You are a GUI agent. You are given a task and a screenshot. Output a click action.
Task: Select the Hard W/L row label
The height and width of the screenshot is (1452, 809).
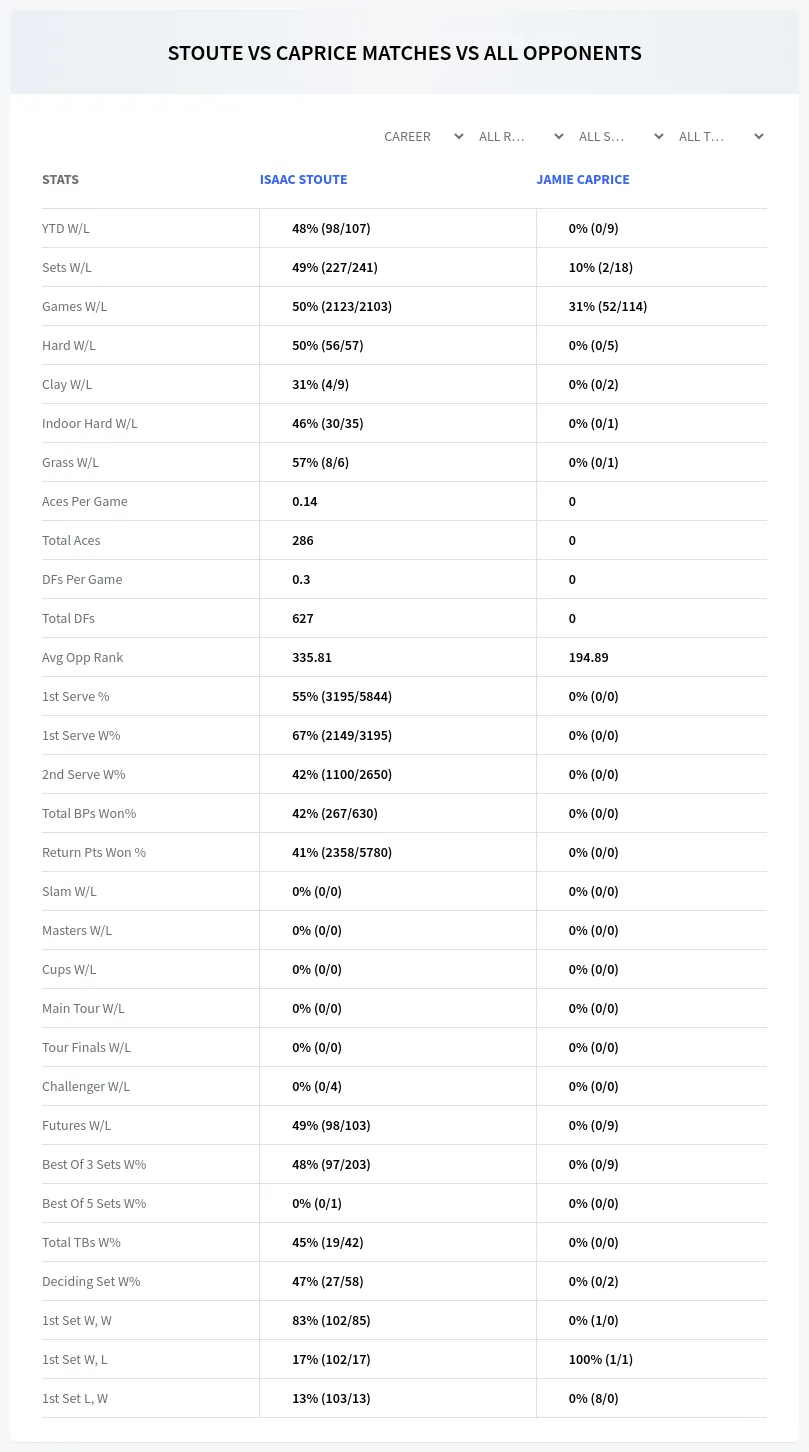pyautogui.click(x=69, y=345)
